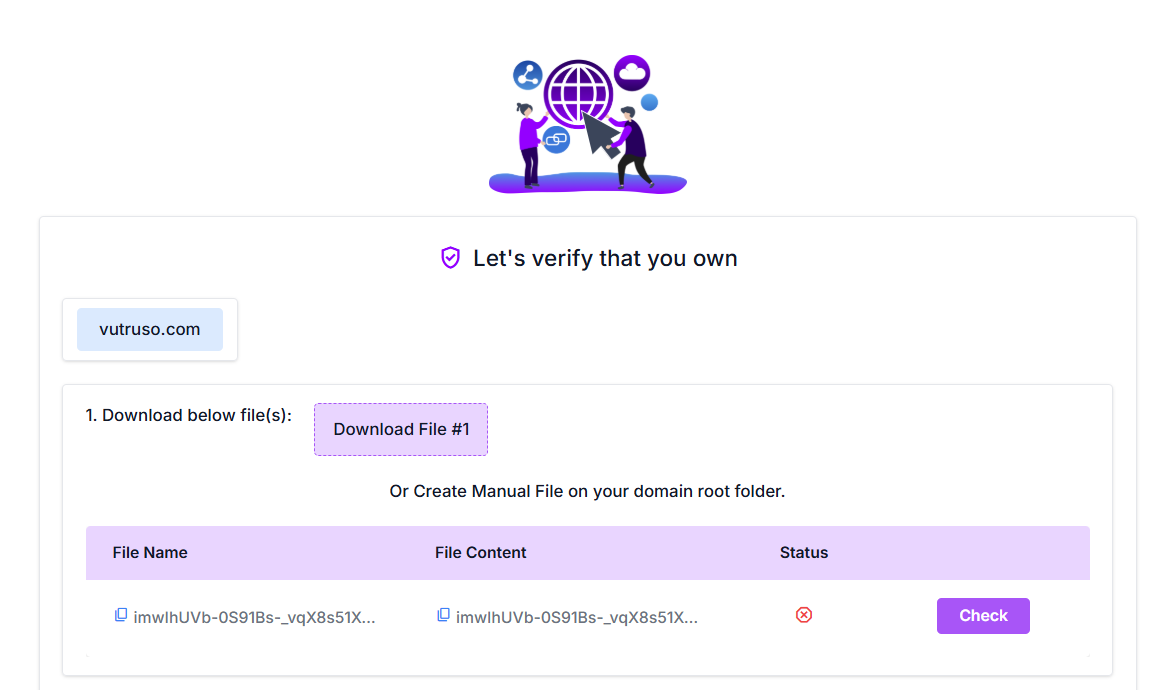Click the "Let's verify that you own" heading

pyautogui.click(x=605, y=258)
